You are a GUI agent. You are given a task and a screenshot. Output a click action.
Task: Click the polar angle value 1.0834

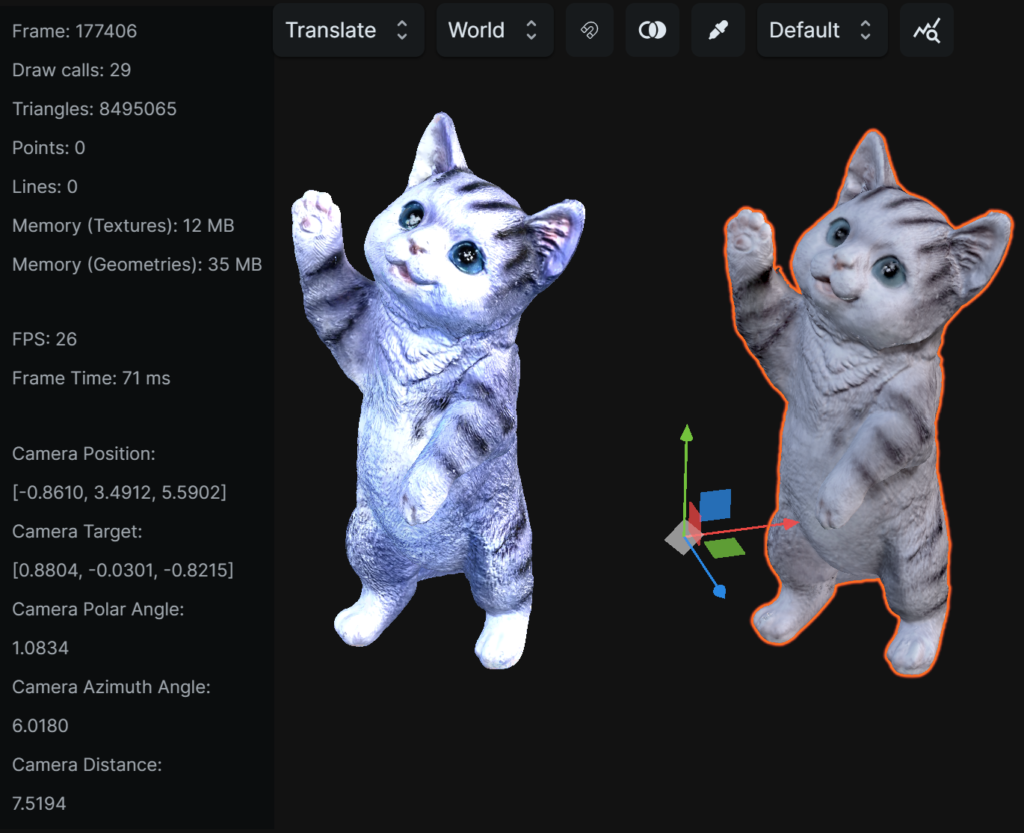40,648
